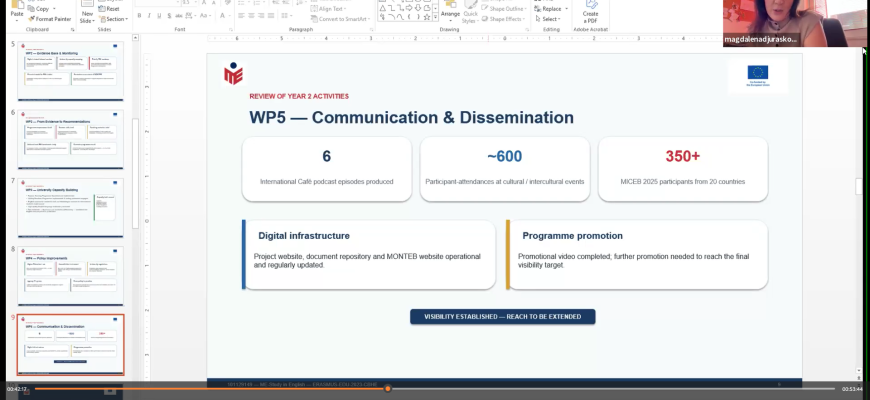Toggle text Shadow formatting

pyautogui.click(x=169, y=16)
